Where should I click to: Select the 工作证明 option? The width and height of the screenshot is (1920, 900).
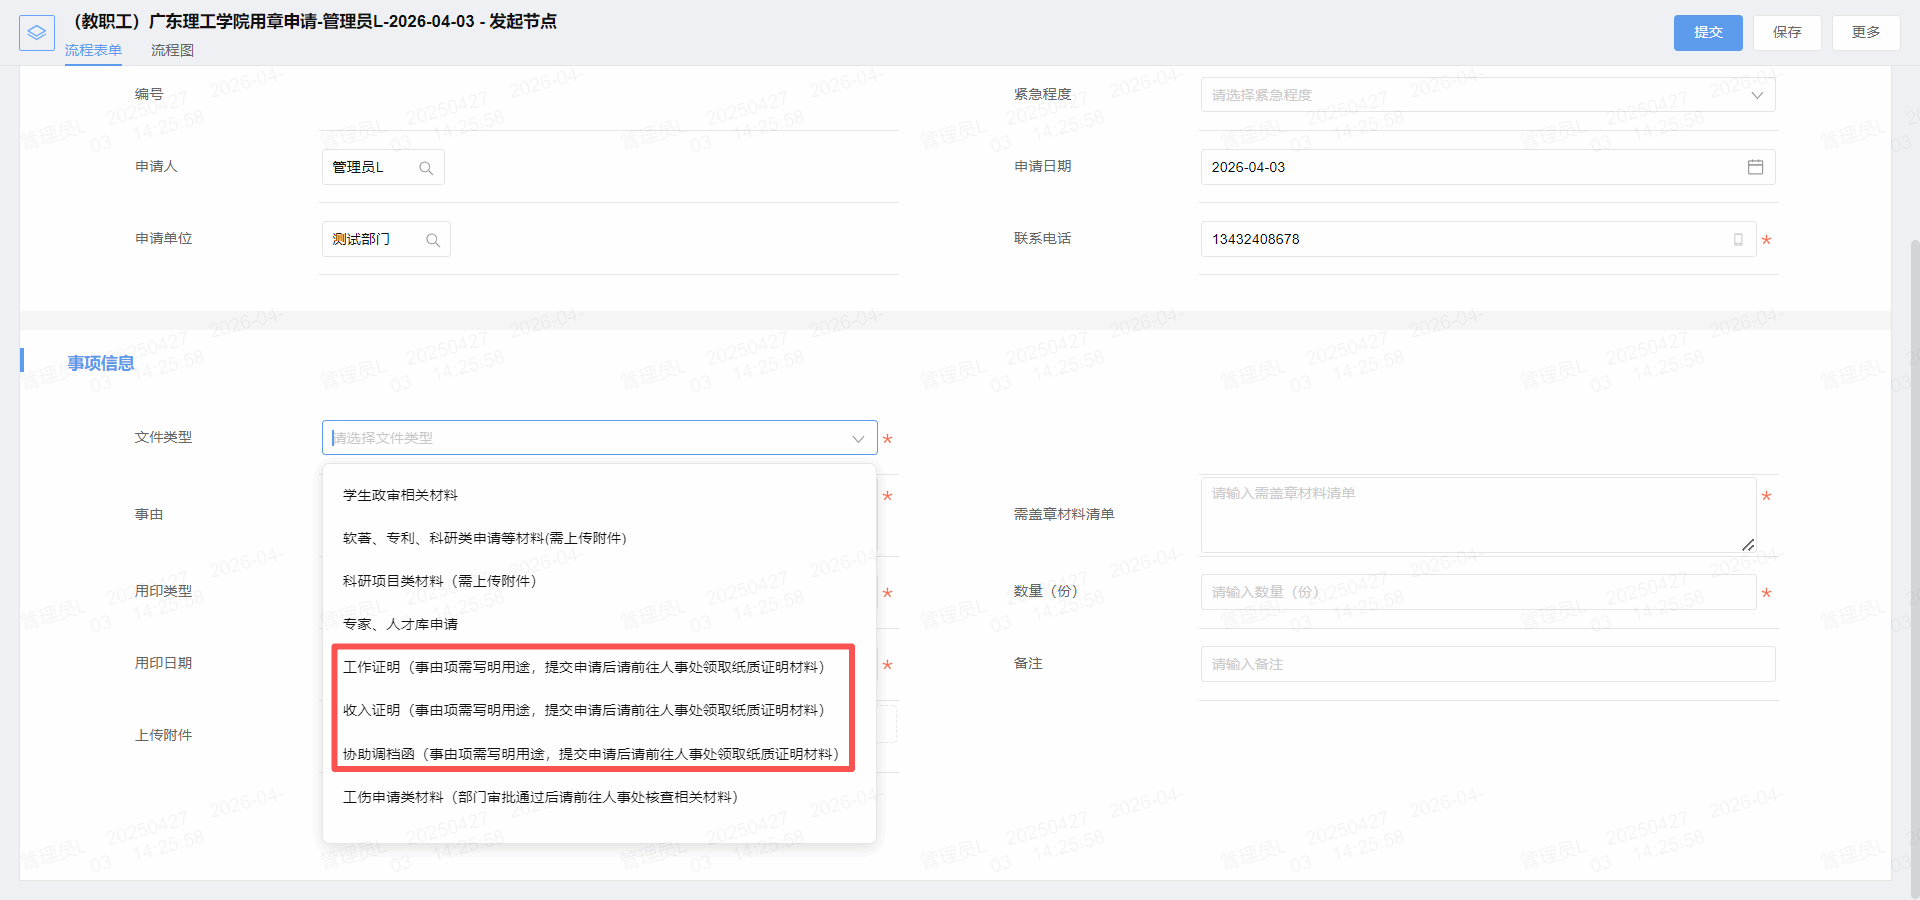(x=599, y=667)
